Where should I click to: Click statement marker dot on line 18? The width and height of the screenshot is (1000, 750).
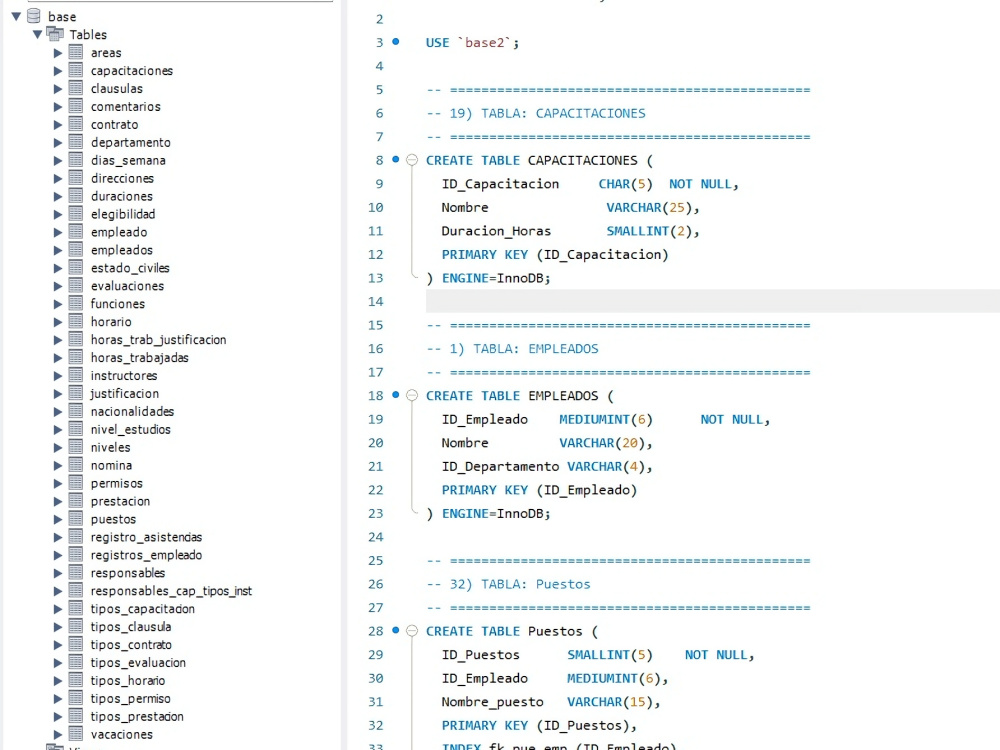(395, 395)
